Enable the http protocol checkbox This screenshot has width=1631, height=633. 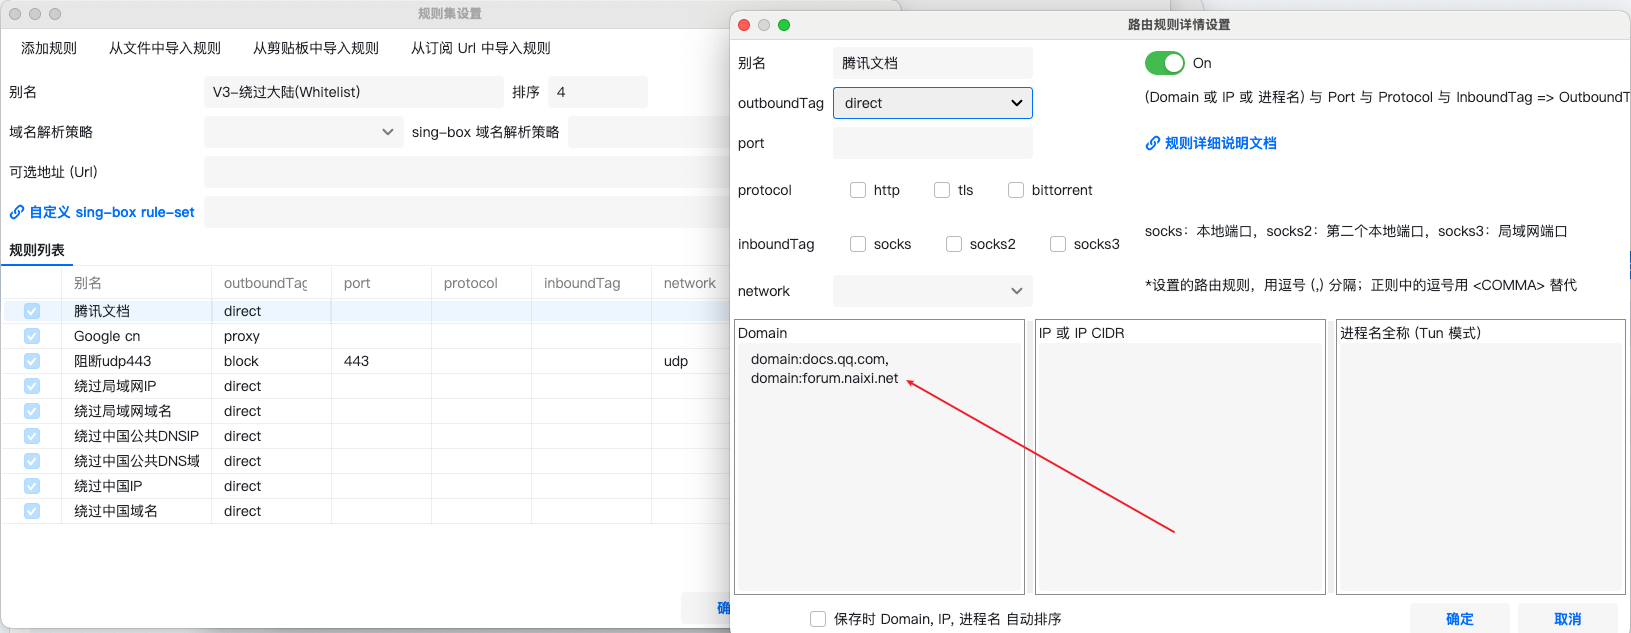858,190
